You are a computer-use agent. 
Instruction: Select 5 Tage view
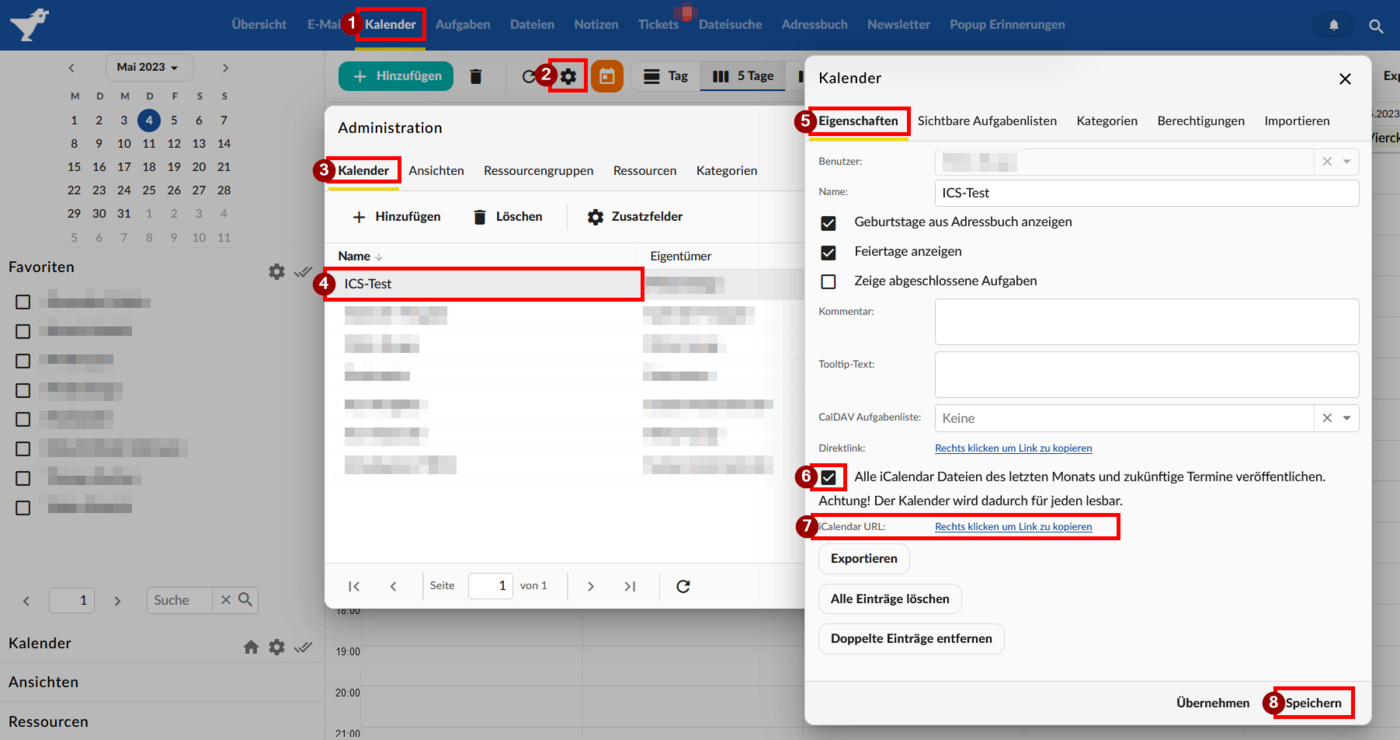pyautogui.click(x=743, y=76)
